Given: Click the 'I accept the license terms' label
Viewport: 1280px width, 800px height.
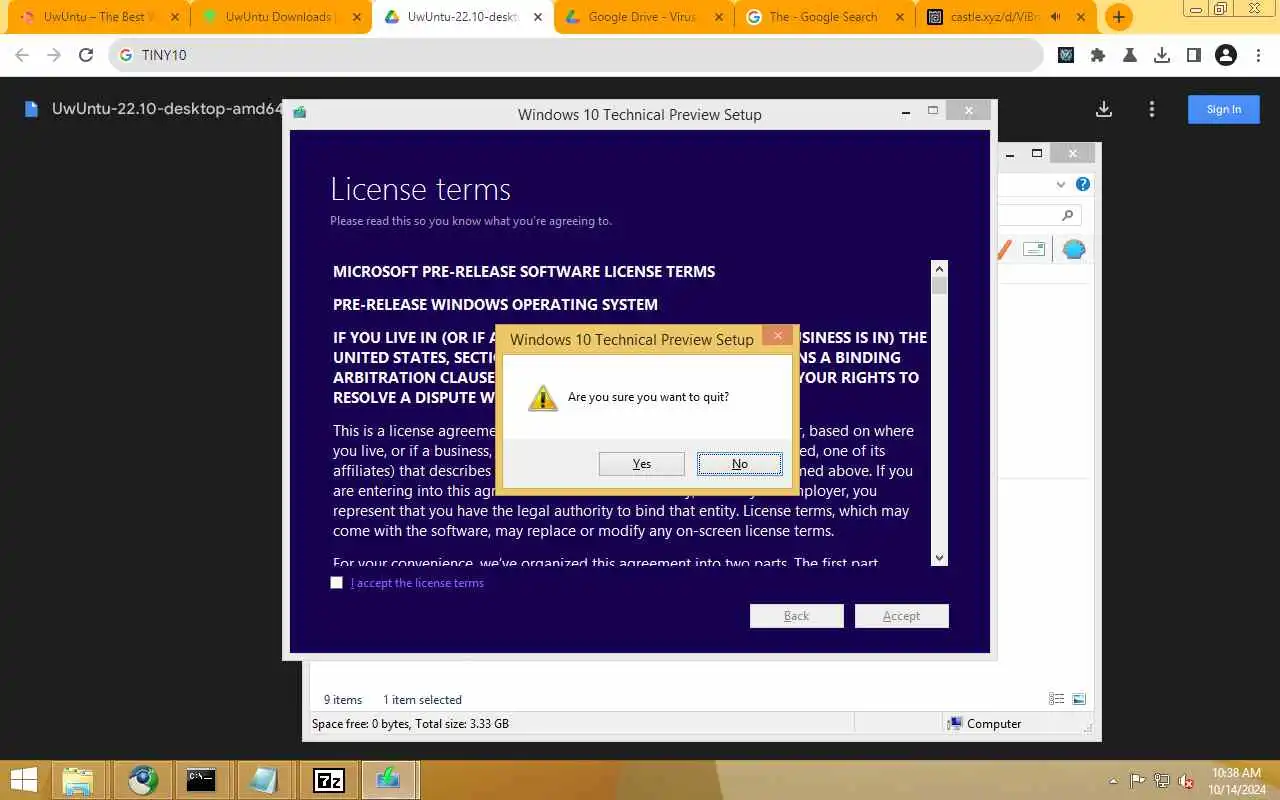Looking at the screenshot, I should 417,583.
